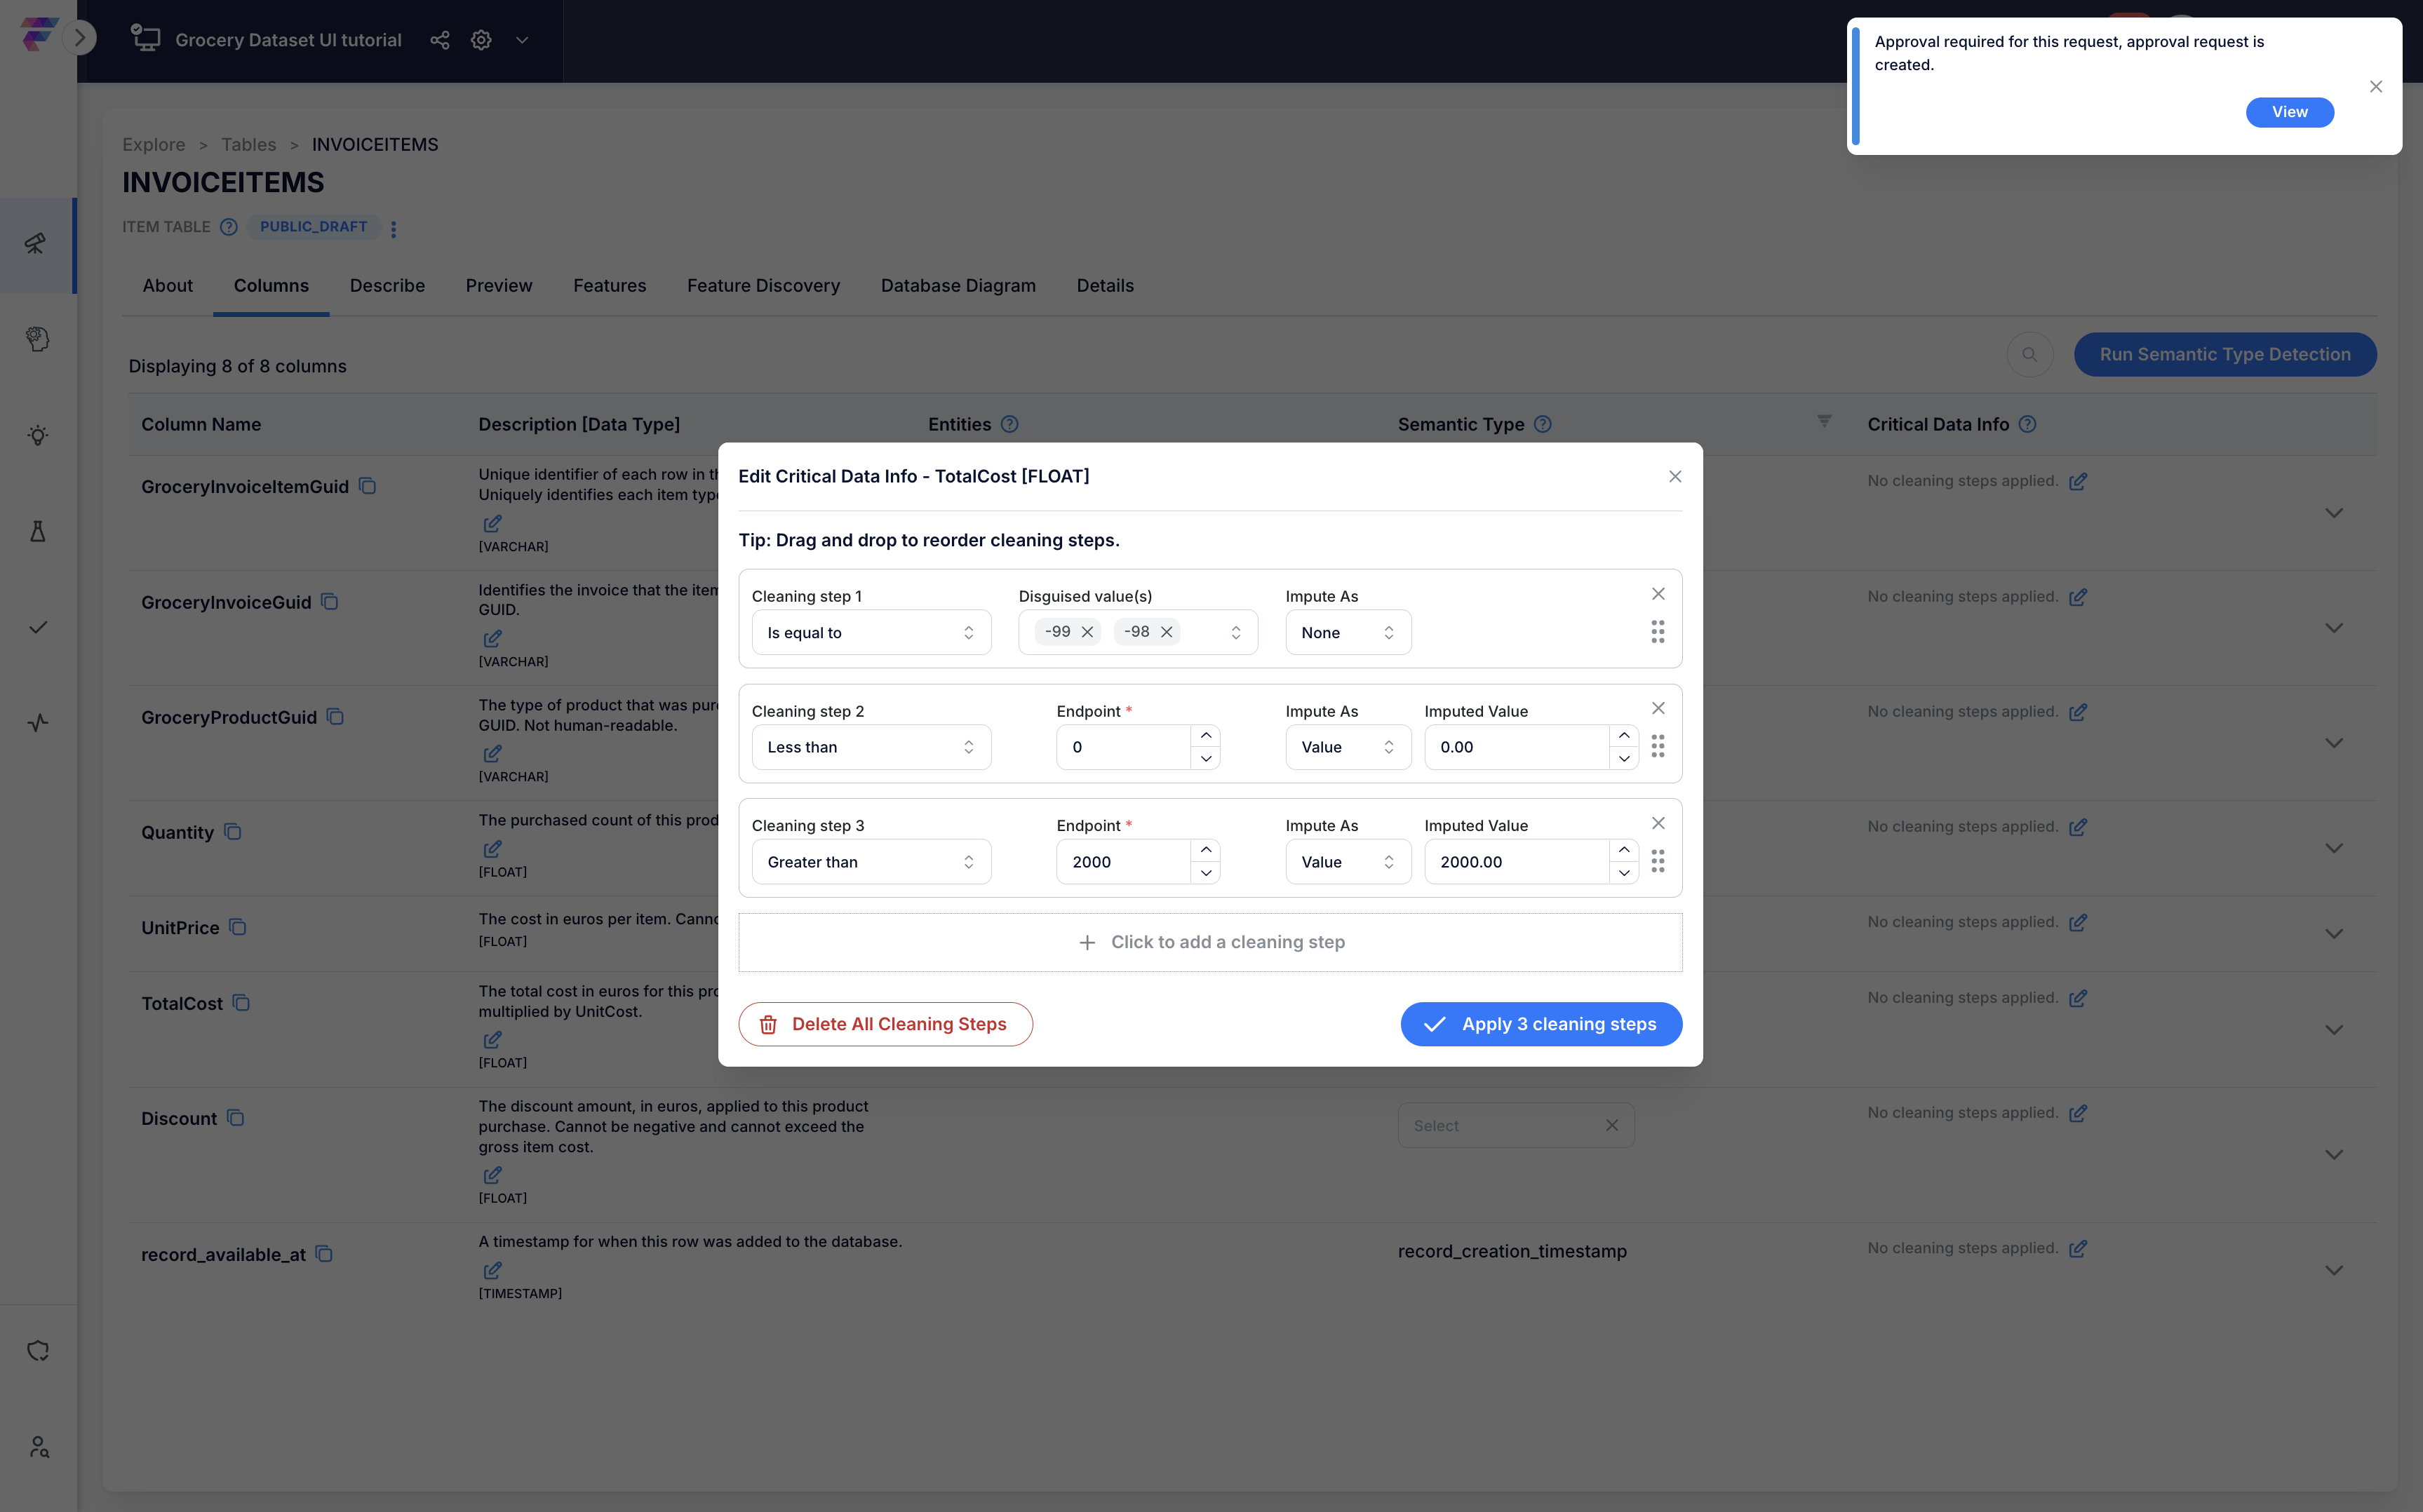The height and width of the screenshot is (1512, 2423).
Task: Go to the Tables breadcrumb link
Action: (248, 144)
